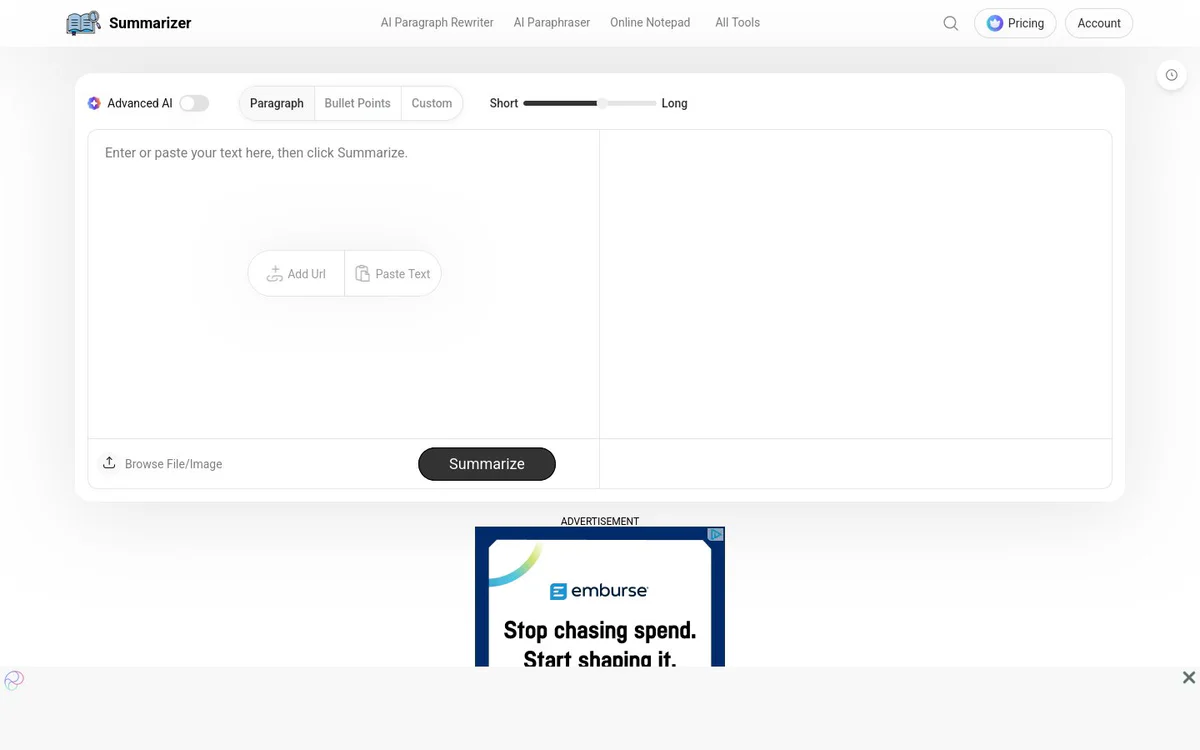Click the text input area placeholder
1200x750 pixels.
(x=256, y=153)
